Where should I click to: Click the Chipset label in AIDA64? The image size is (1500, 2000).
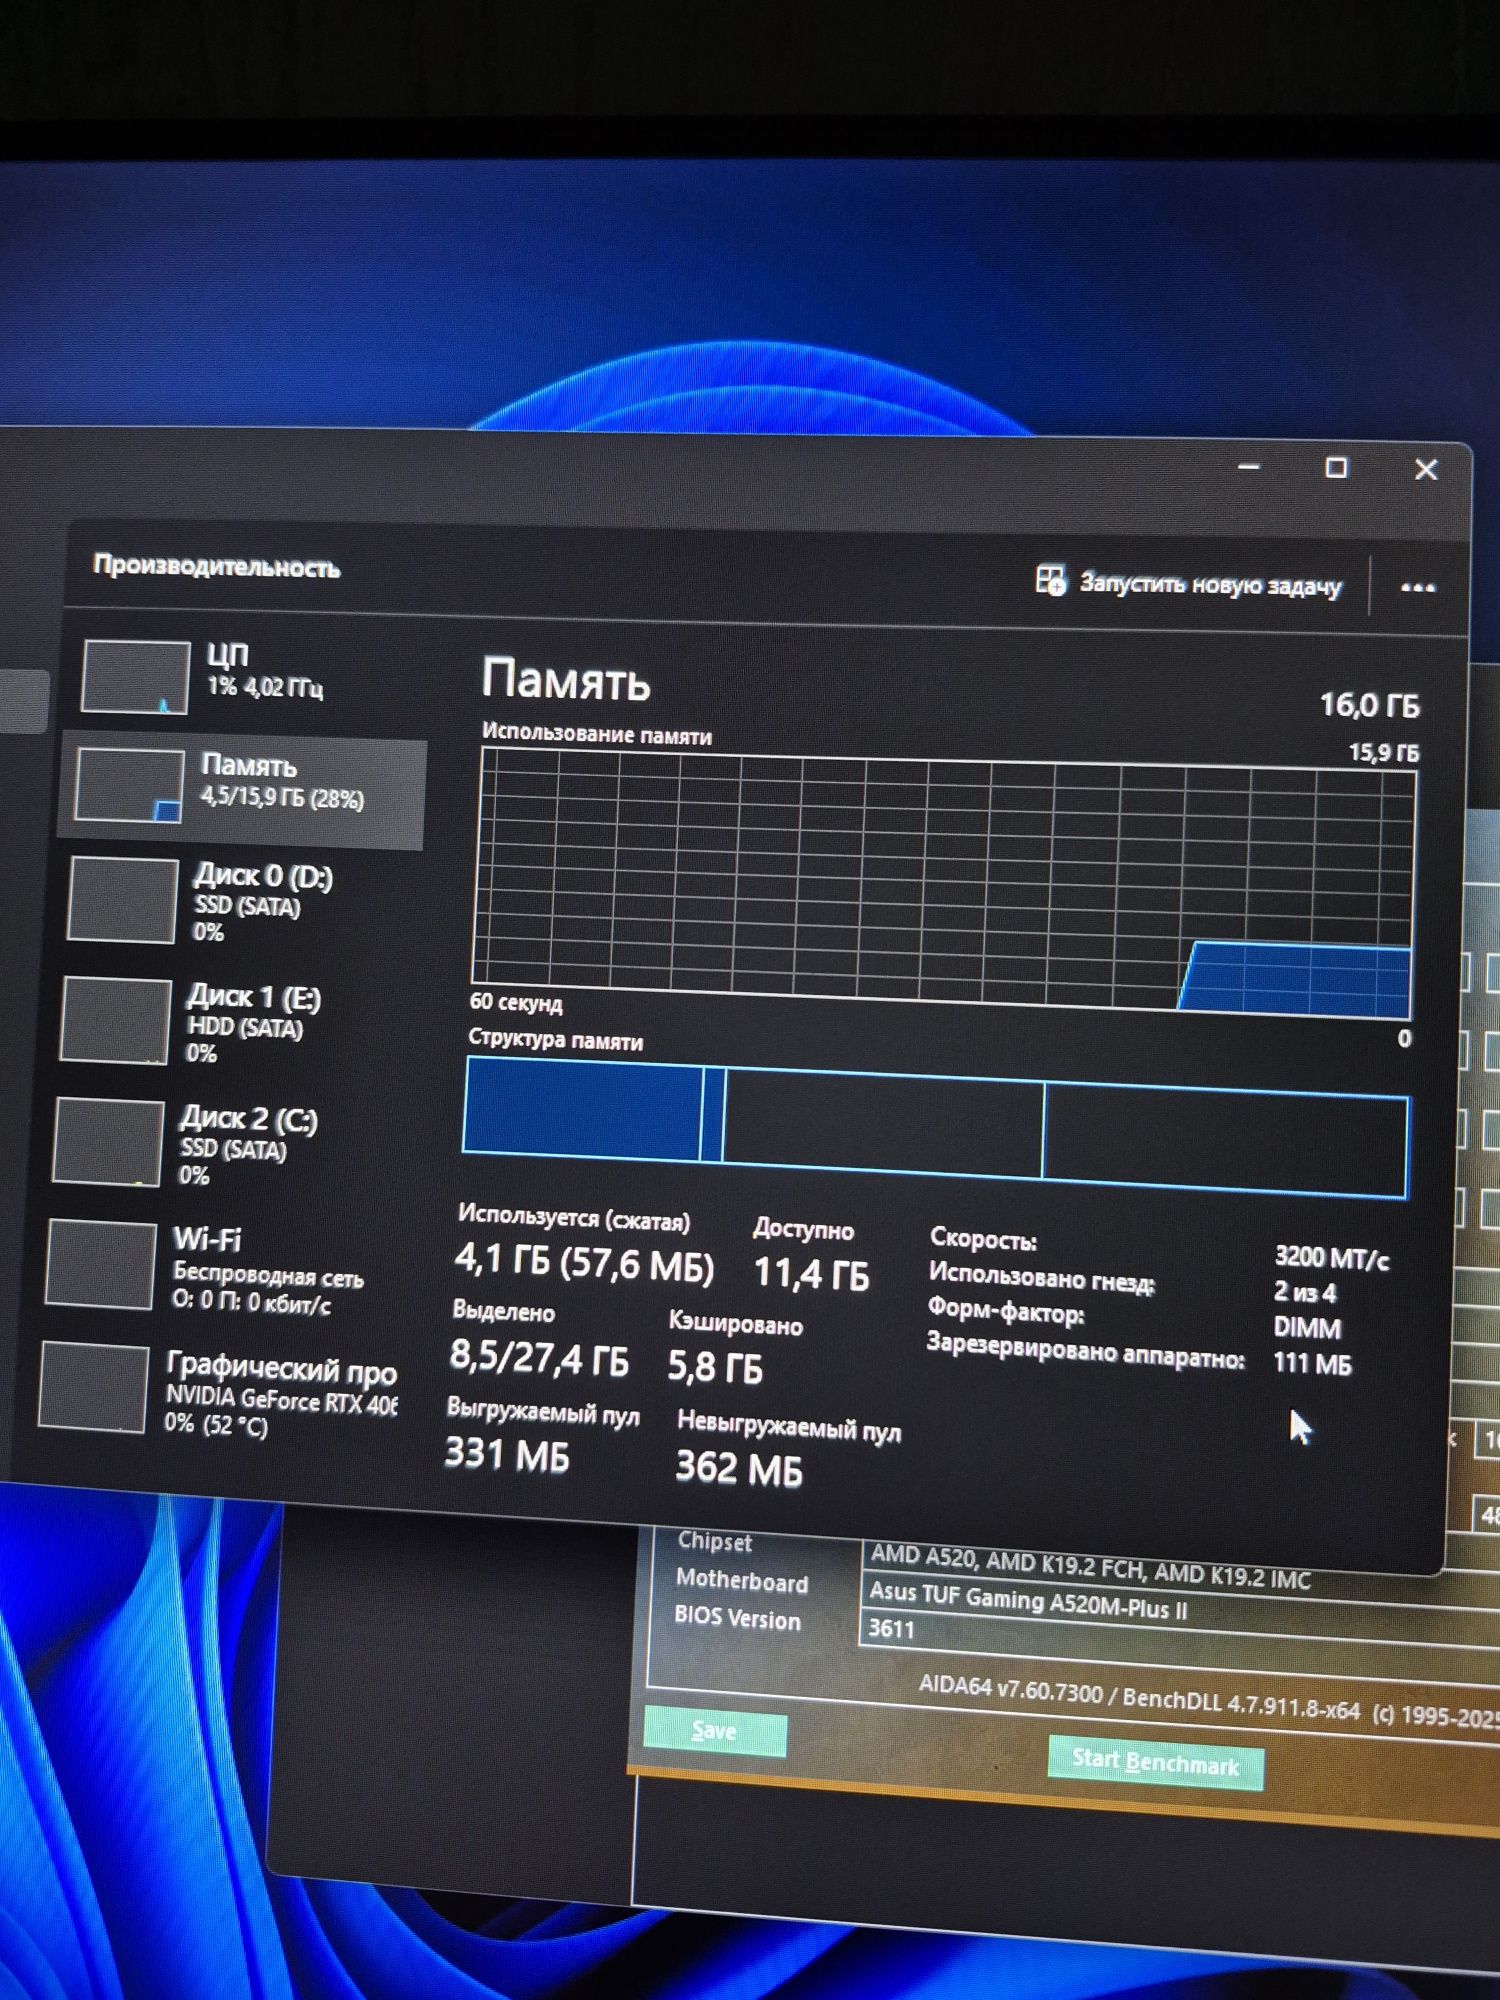[x=714, y=1542]
